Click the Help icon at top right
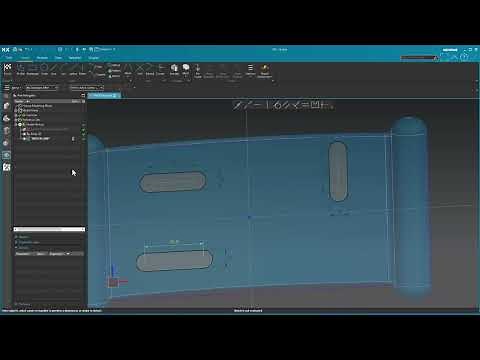This screenshot has height=360, width=480. pyautogui.click(x=464, y=57)
